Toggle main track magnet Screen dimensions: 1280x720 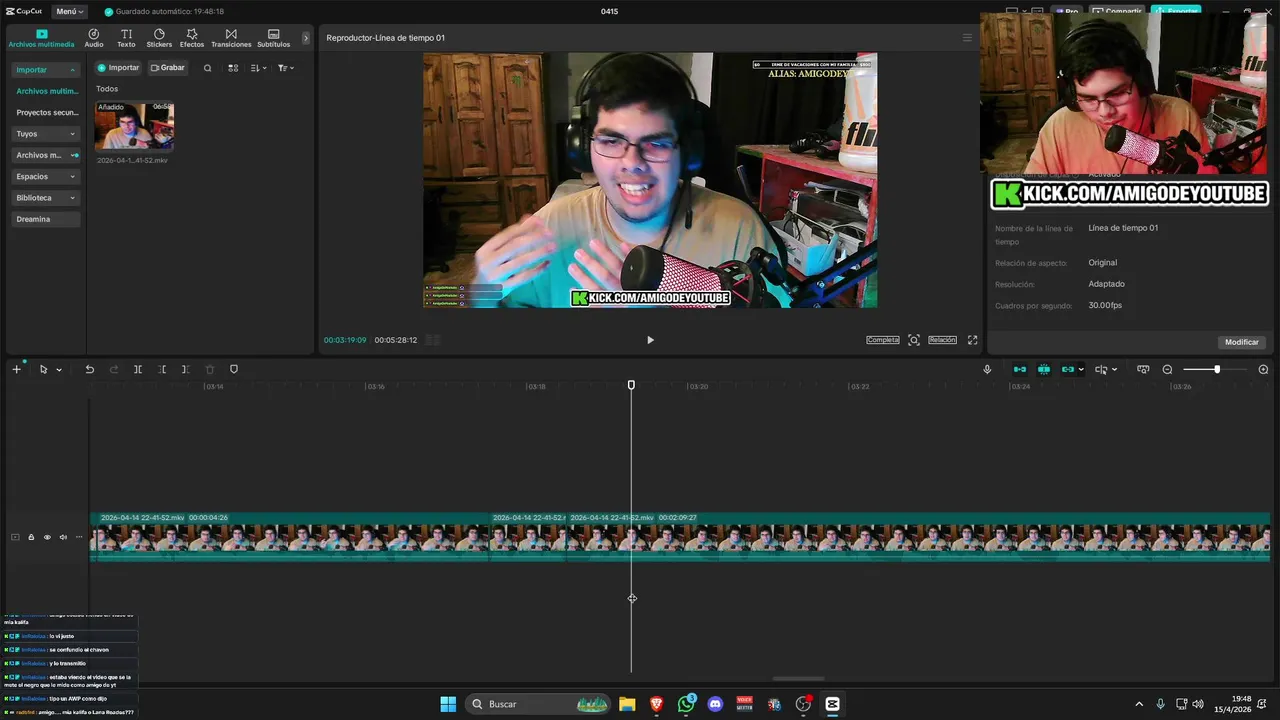pos(1020,369)
